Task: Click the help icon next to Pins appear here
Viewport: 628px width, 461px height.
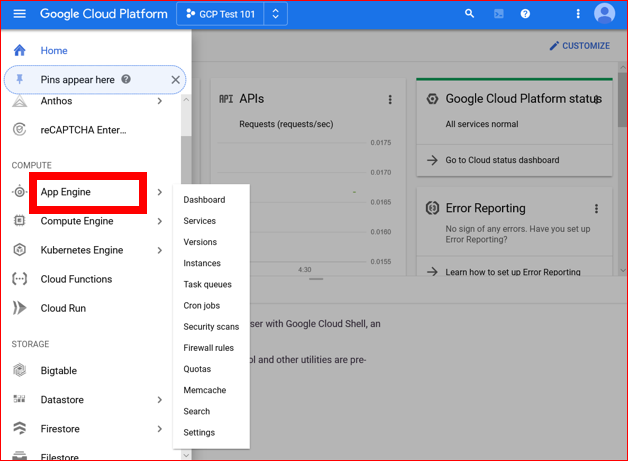Action: point(126,79)
